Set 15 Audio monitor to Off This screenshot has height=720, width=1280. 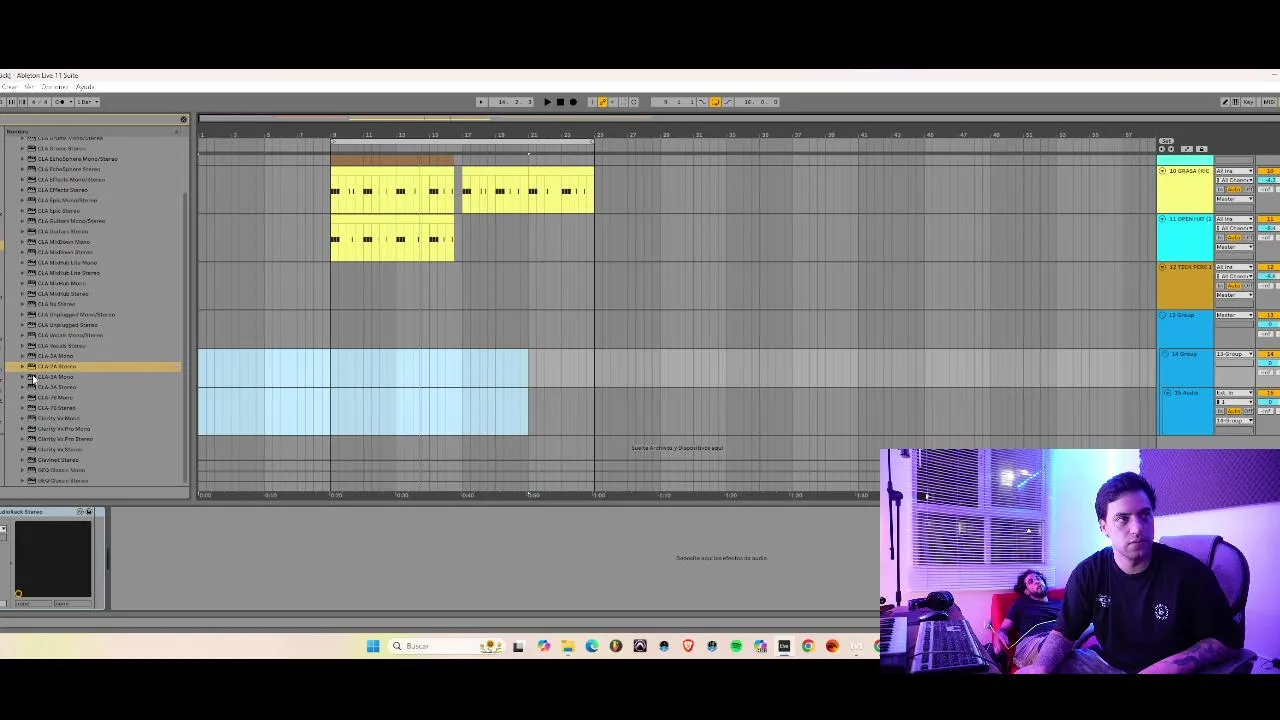pos(1248,411)
